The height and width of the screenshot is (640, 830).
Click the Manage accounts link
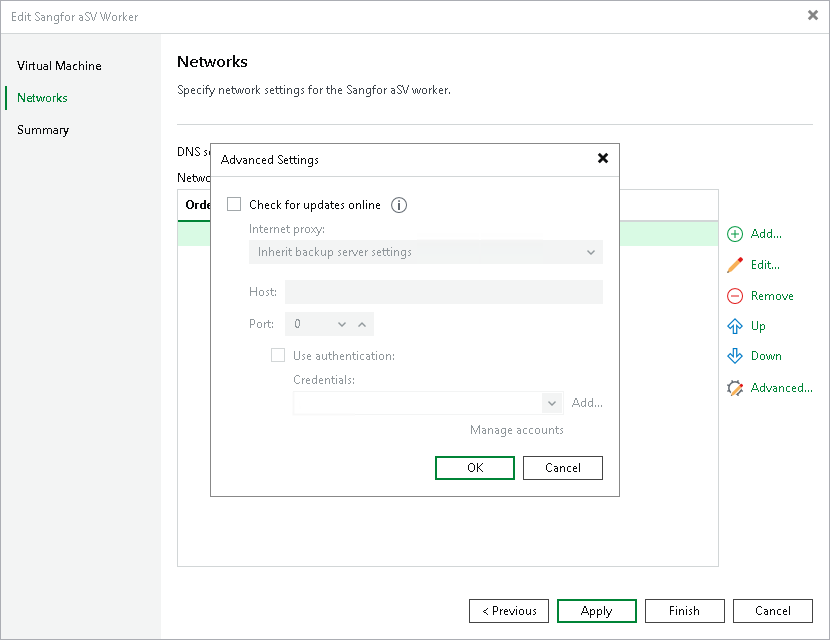click(517, 430)
